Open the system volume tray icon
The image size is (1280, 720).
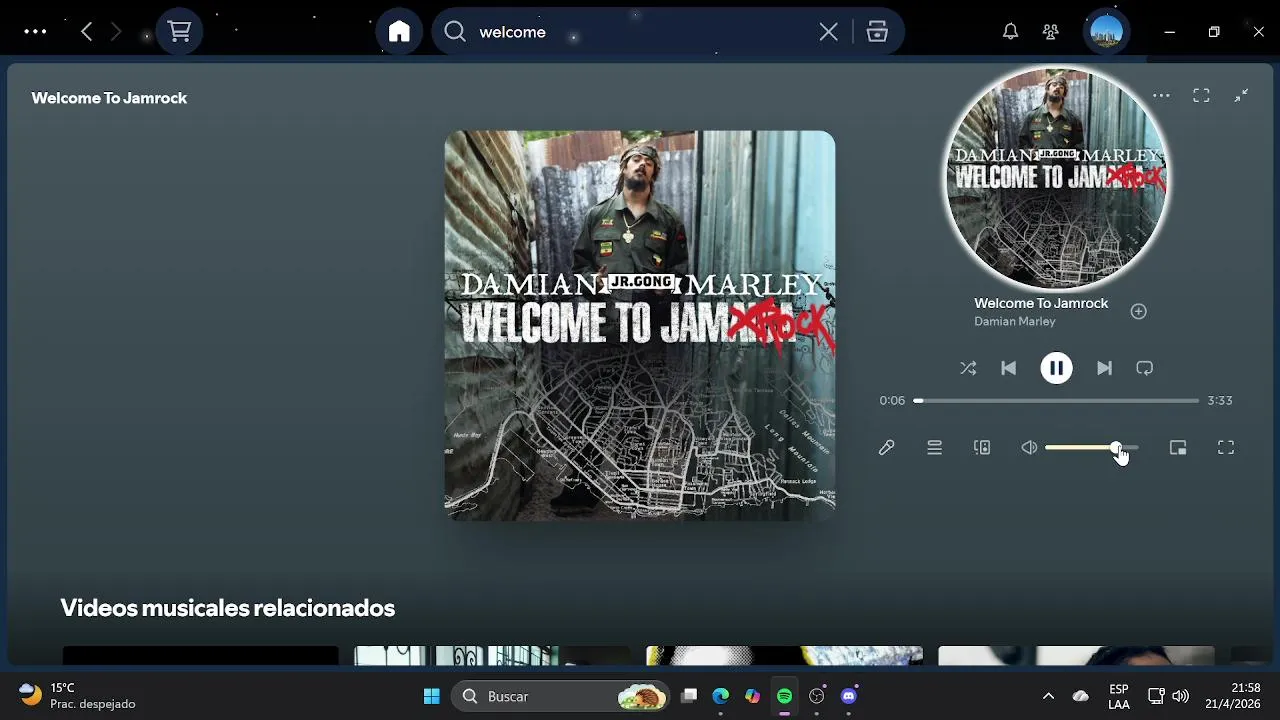1181,696
